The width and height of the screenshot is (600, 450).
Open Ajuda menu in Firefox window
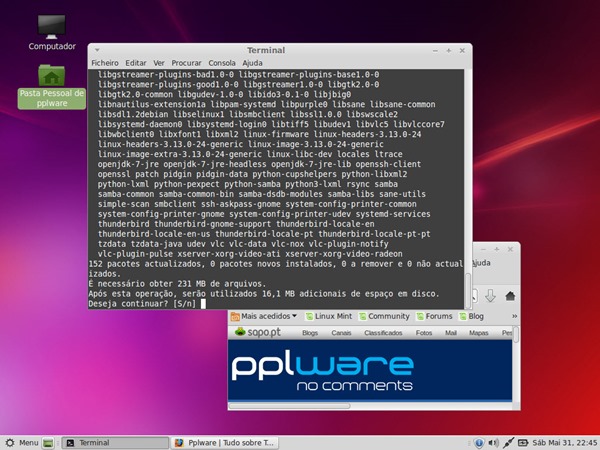(481, 263)
